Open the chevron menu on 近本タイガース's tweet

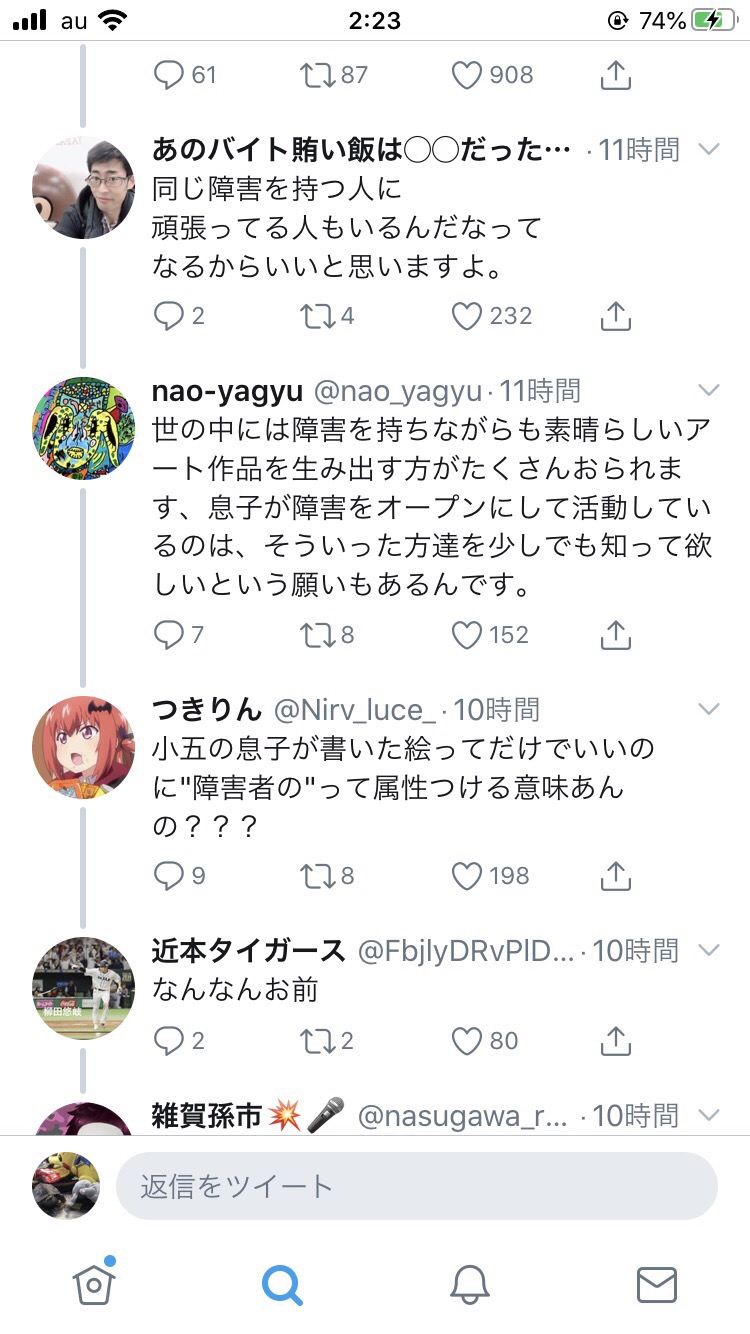tap(708, 950)
